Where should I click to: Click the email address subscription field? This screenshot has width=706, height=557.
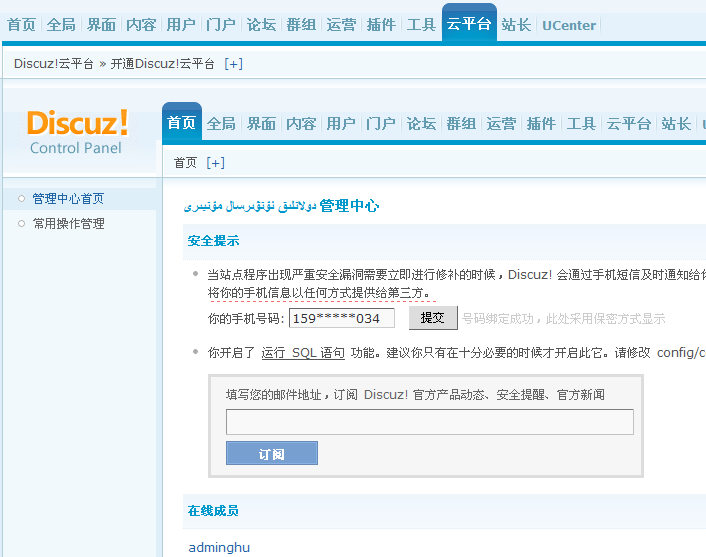pyautogui.click(x=430, y=422)
